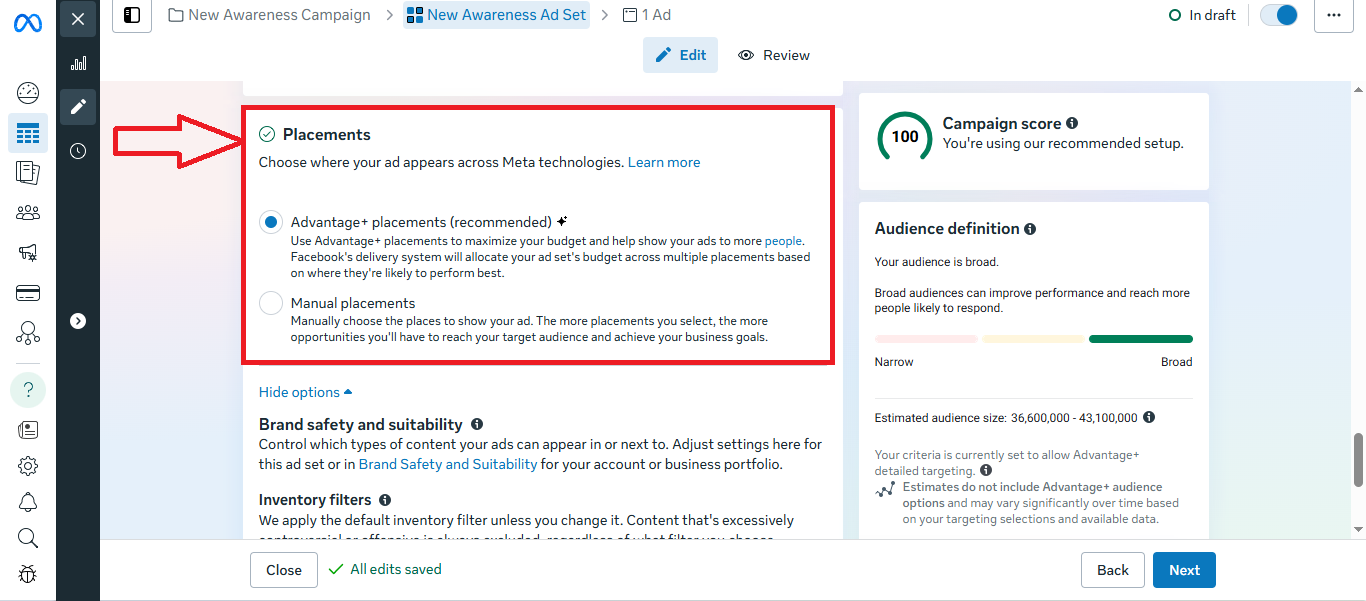Click the Meta logo icon
The width and height of the screenshot is (1366, 601).
[x=27, y=23]
